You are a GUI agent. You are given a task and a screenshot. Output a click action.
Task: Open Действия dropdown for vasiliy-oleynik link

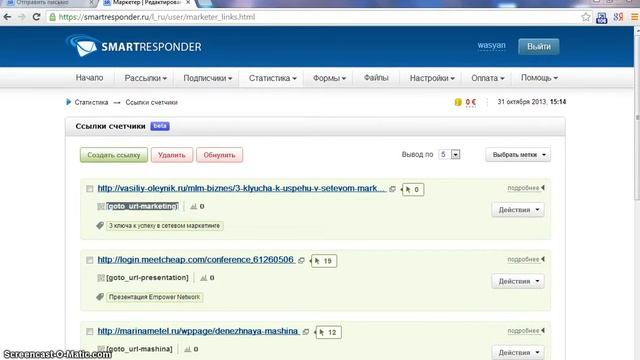(518, 210)
